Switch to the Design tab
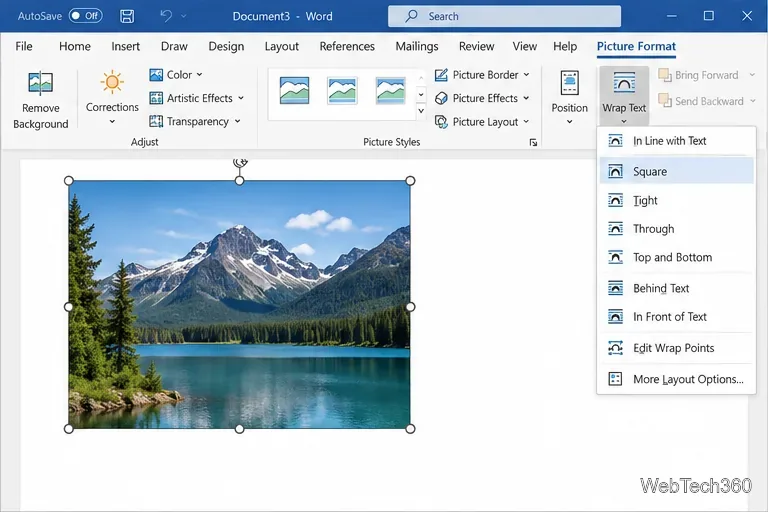This screenshot has height=512, width=768. [x=226, y=47]
